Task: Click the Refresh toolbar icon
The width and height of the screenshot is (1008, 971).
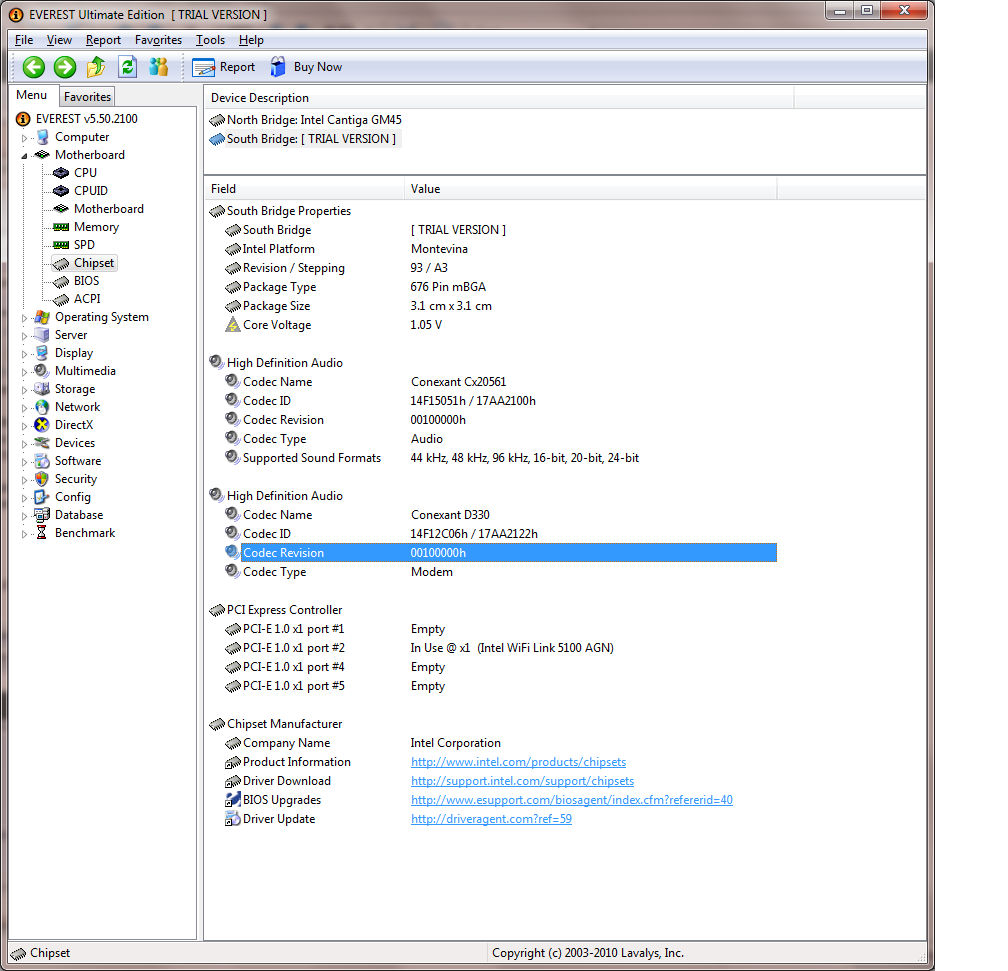Action: tap(127, 67)
